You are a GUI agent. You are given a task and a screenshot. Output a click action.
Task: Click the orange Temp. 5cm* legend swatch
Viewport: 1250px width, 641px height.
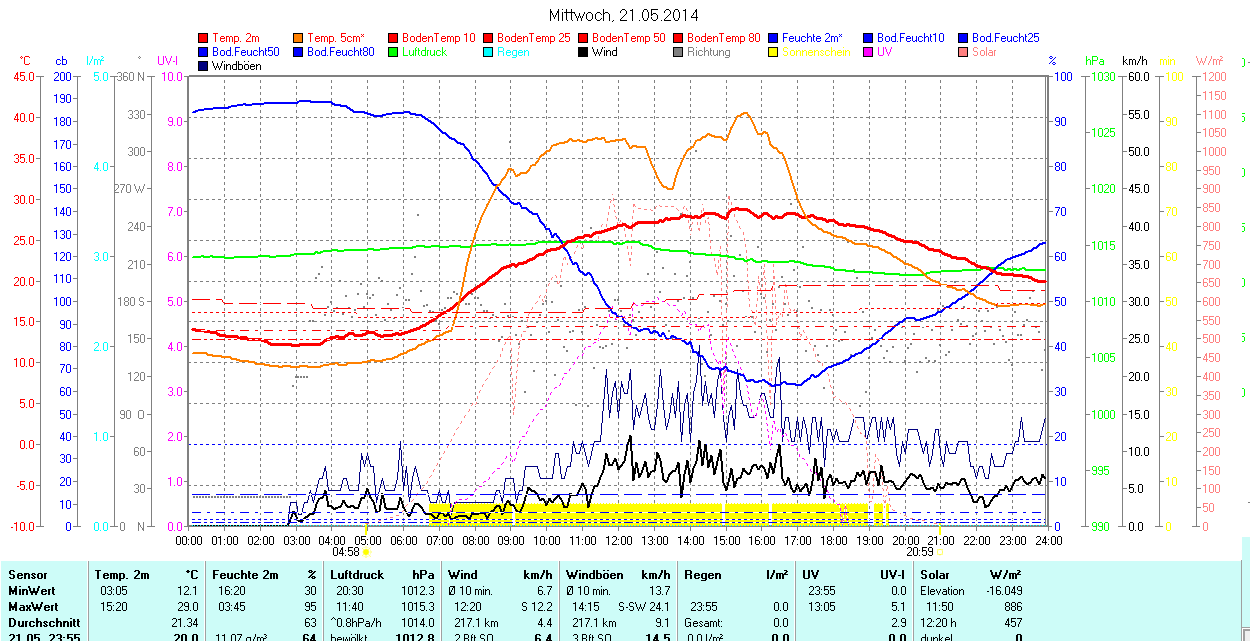[x=299, y=38]
